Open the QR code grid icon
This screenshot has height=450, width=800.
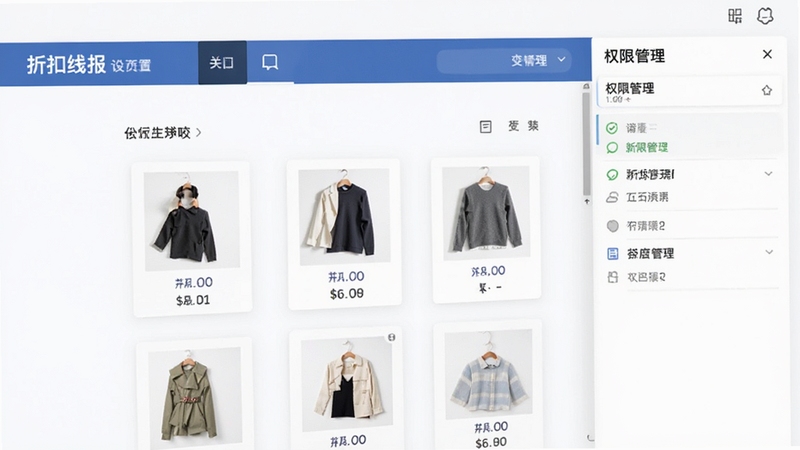coord(735,16)
